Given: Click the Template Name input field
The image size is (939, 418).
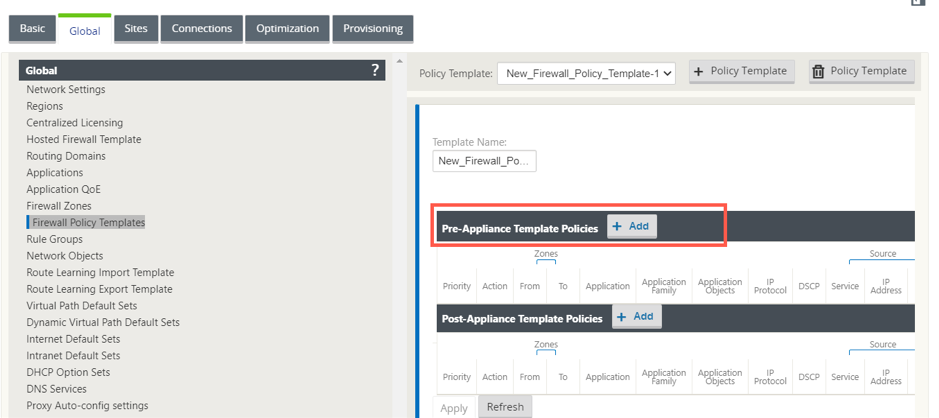Looking at the screenshot, I should (484, 161).
